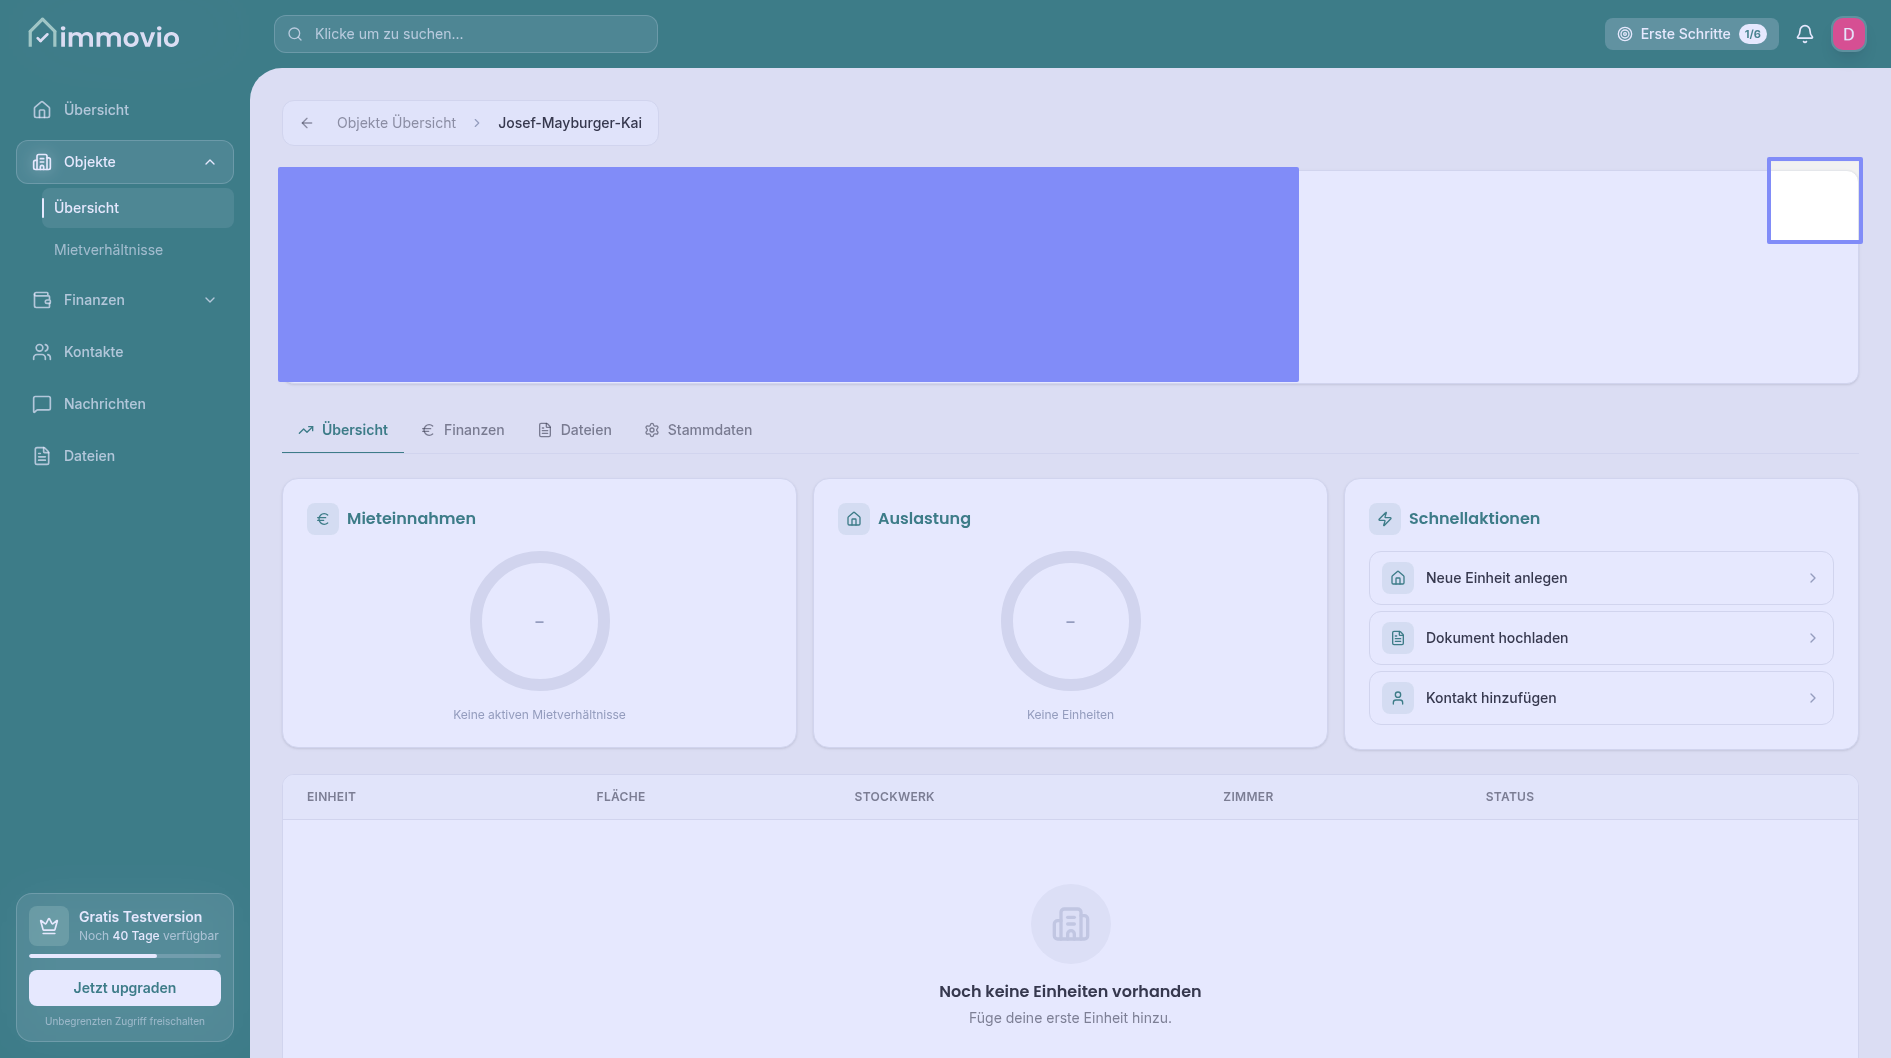
Task: Click Jetzt upgraden button
Action: (x=125, y=988)
